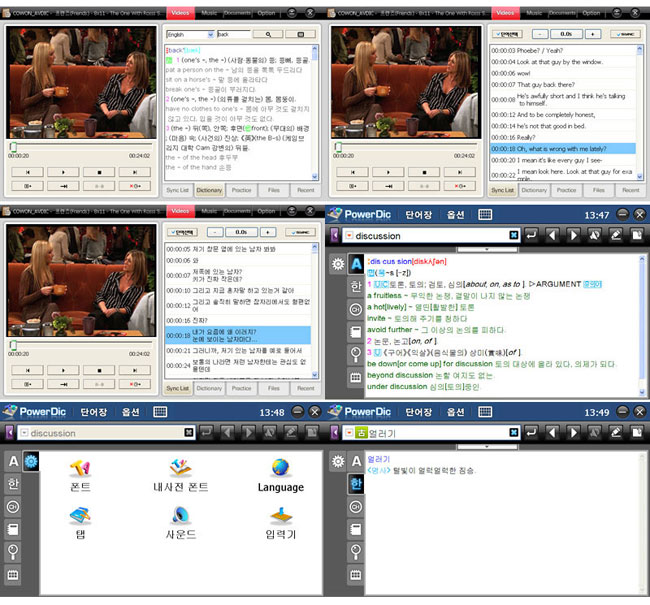Switch to Music in the back dictionary window
The width and height of the screenshot is (650, 605).
click(209, 13)
